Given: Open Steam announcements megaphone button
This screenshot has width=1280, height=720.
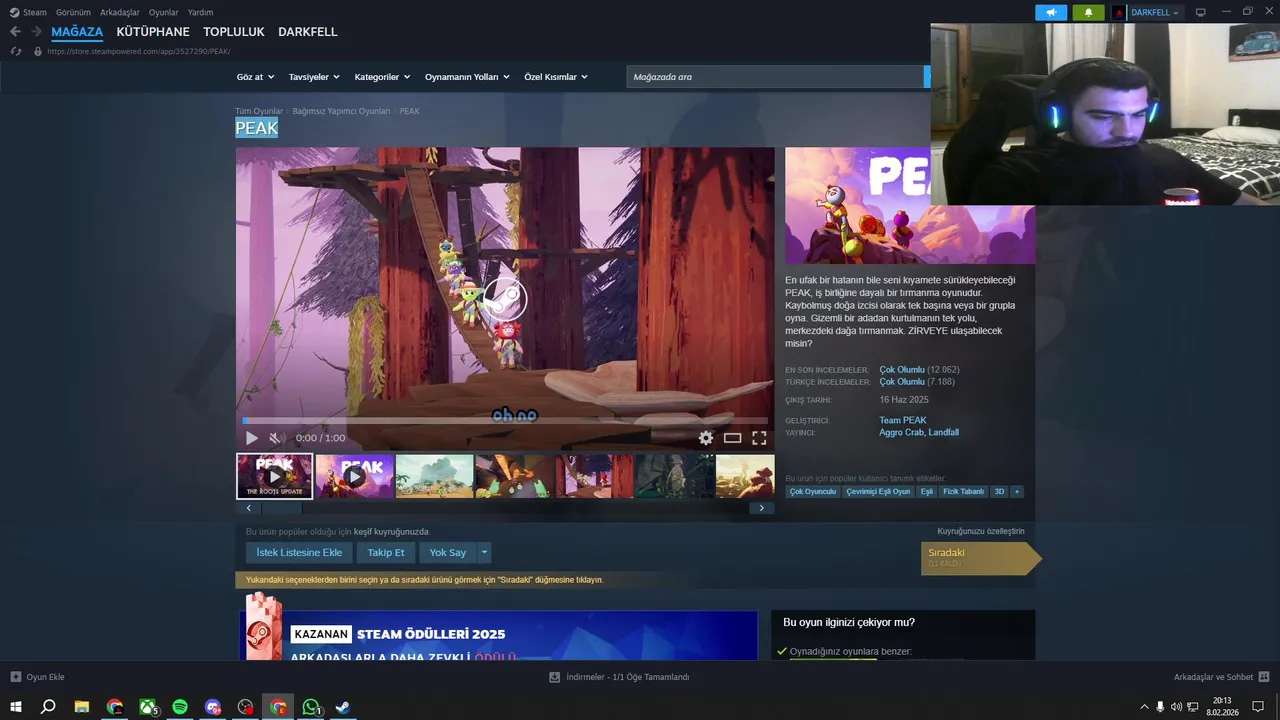Looking at the screenshot, I should [1051, 12].
